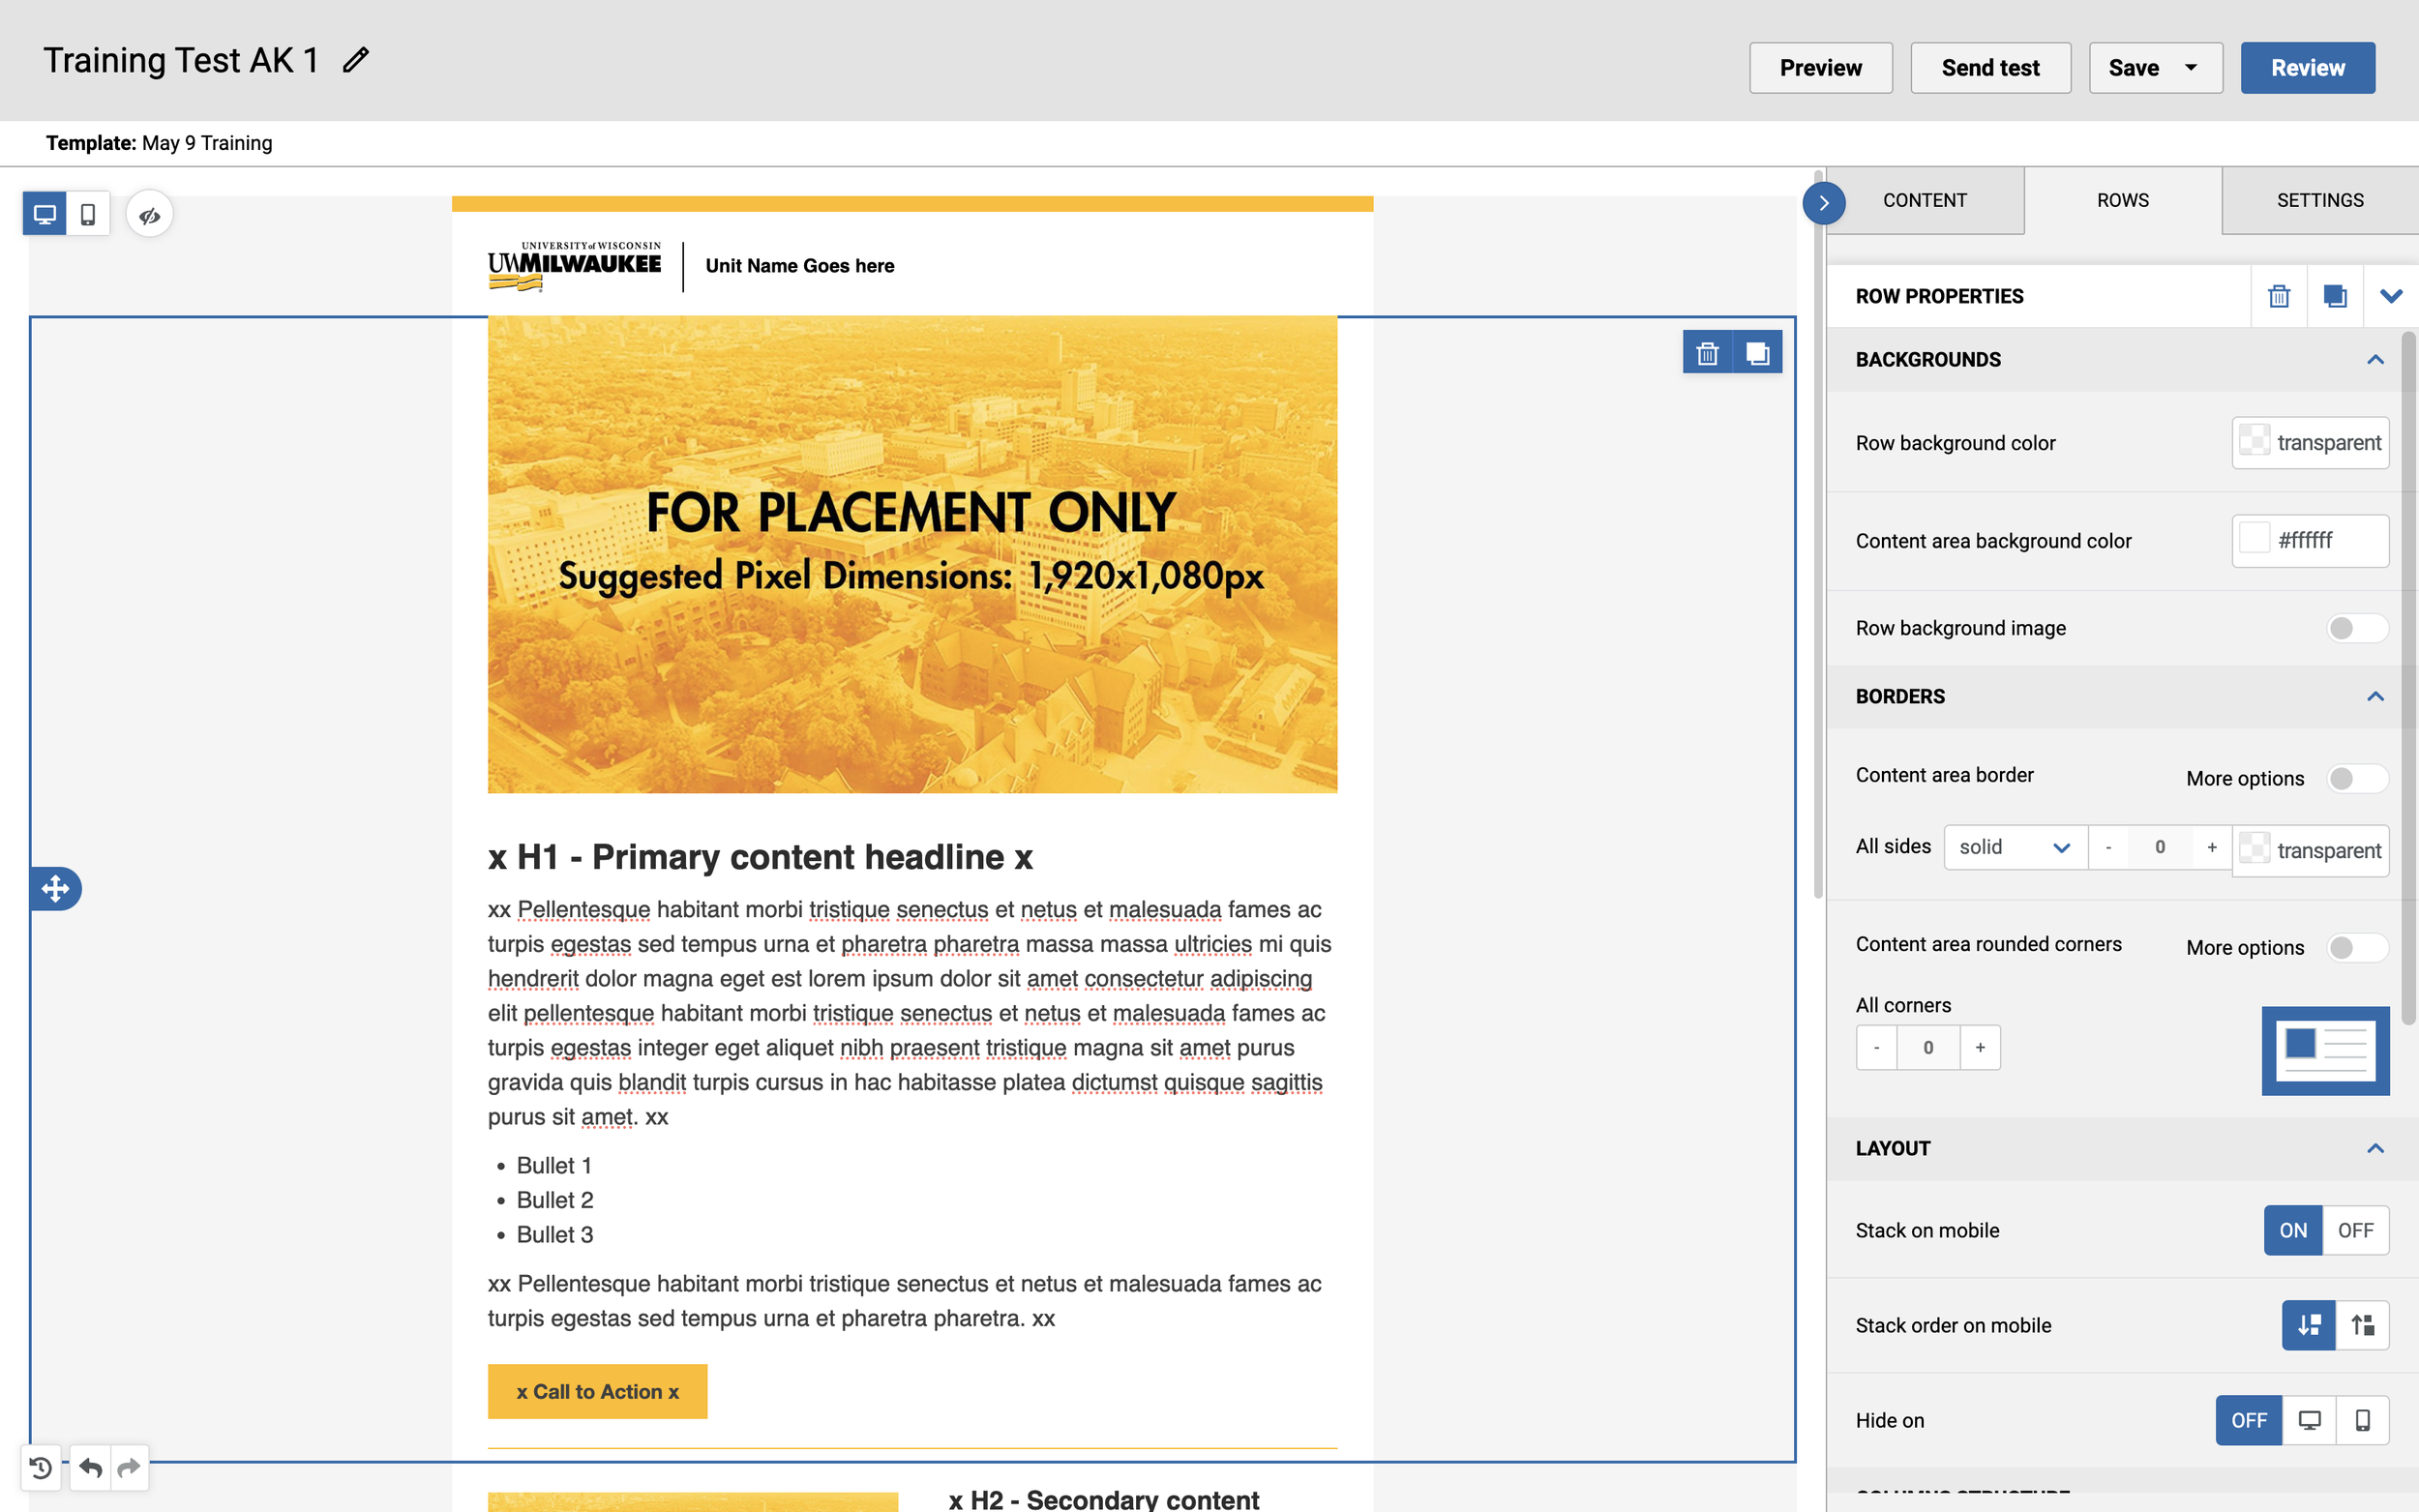Set mobile stack order to reversed

(2362, 1325)
